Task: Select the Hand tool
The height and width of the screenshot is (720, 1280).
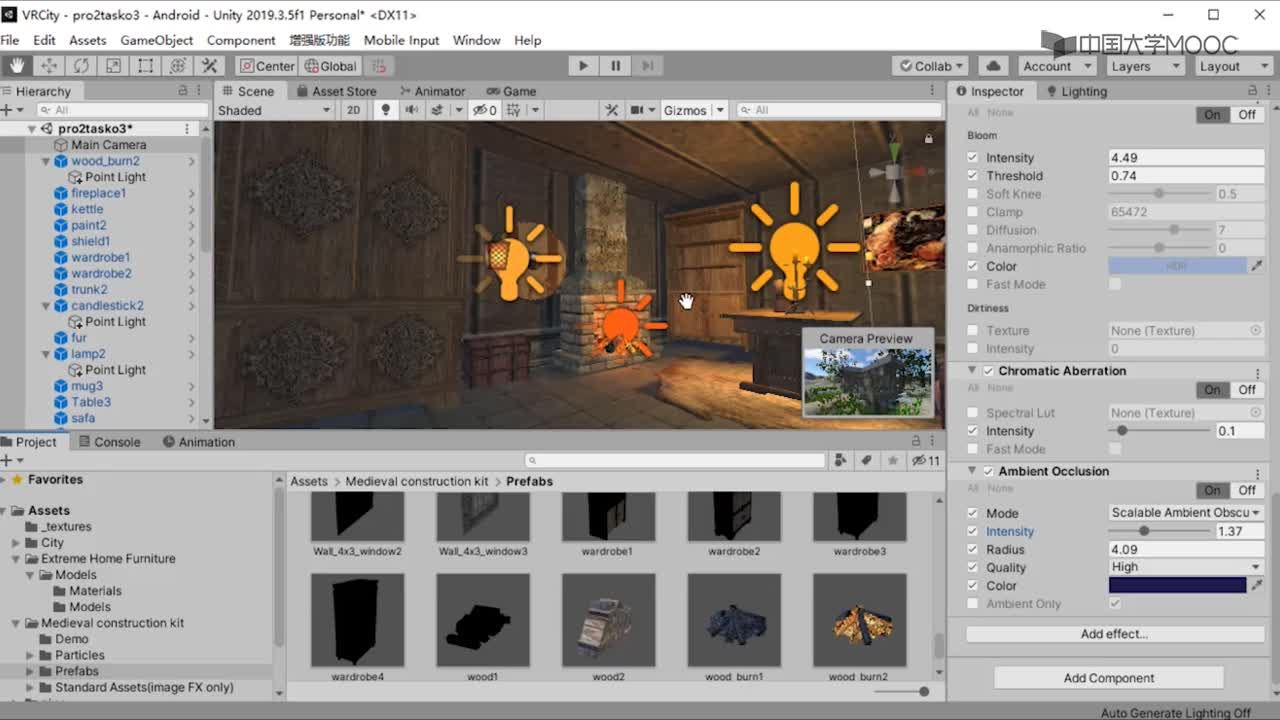Action: [16, 66]
